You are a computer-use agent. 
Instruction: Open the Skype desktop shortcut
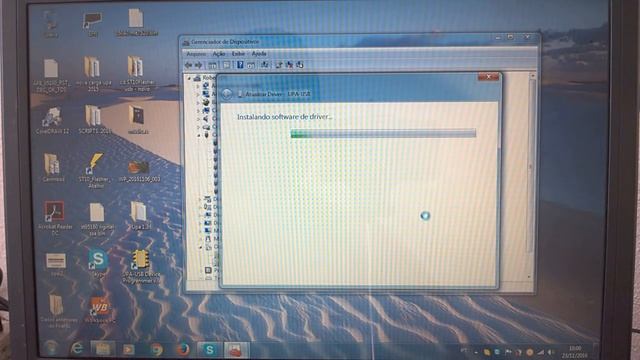pyautogui.click(x=98, y=263)
